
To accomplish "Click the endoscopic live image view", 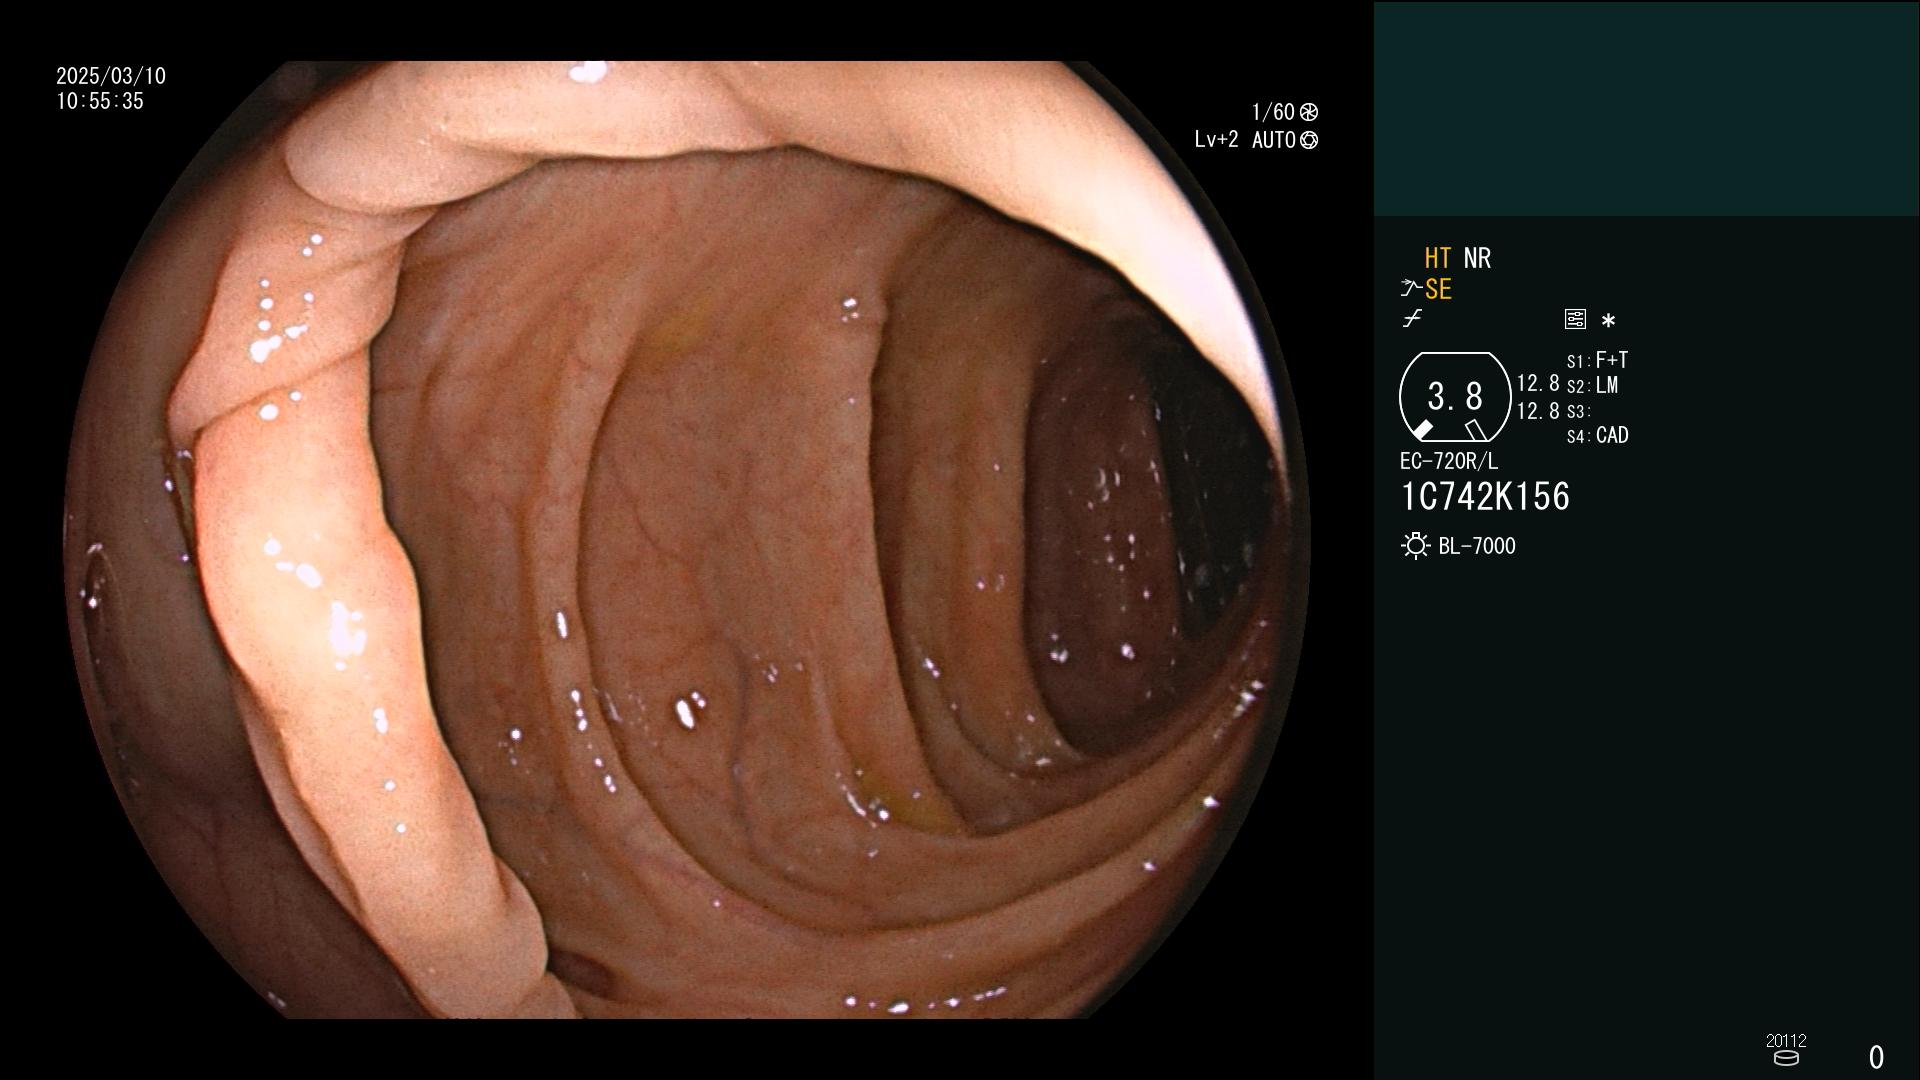I will [689, 540].
